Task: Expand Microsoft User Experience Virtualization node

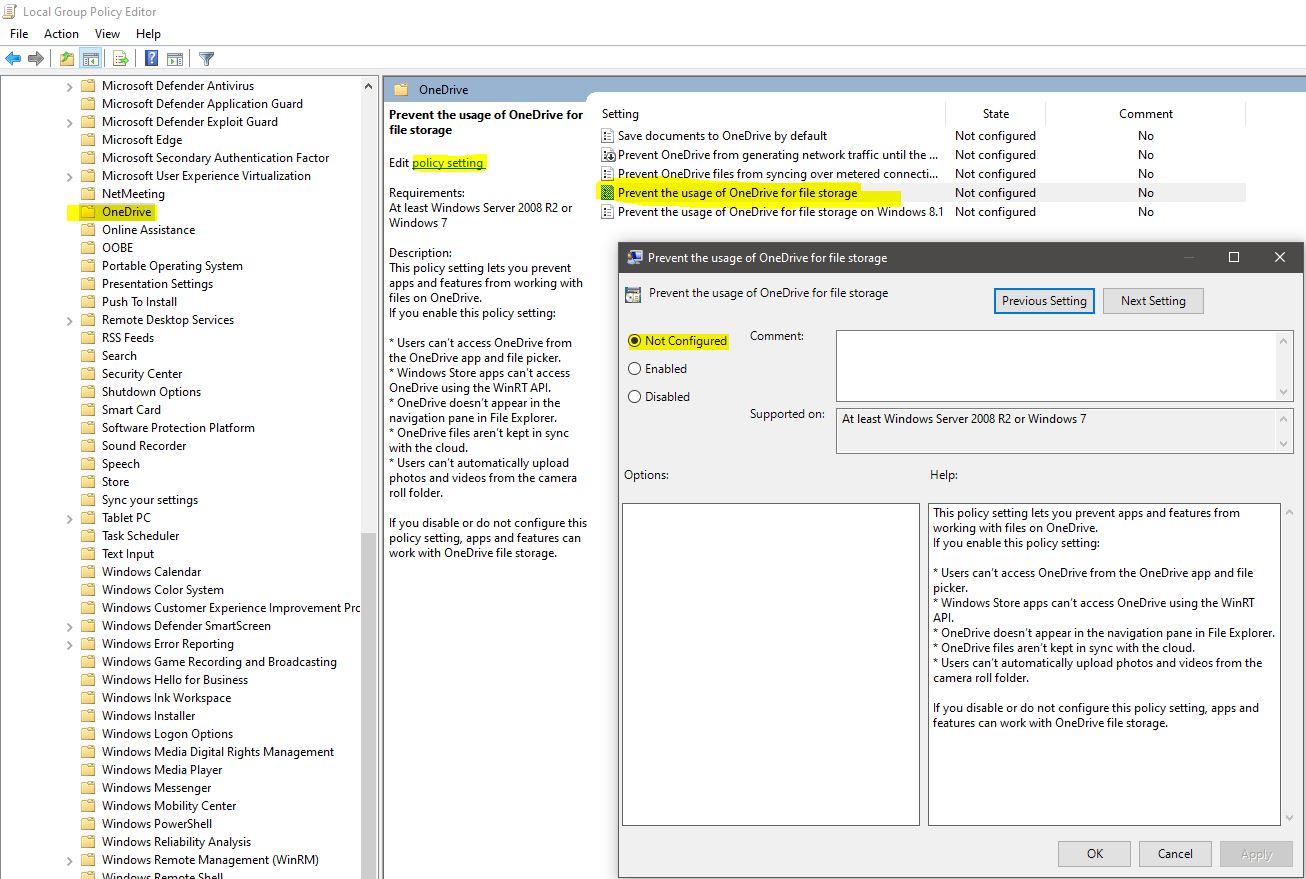Action: click(x=70, y=176)
